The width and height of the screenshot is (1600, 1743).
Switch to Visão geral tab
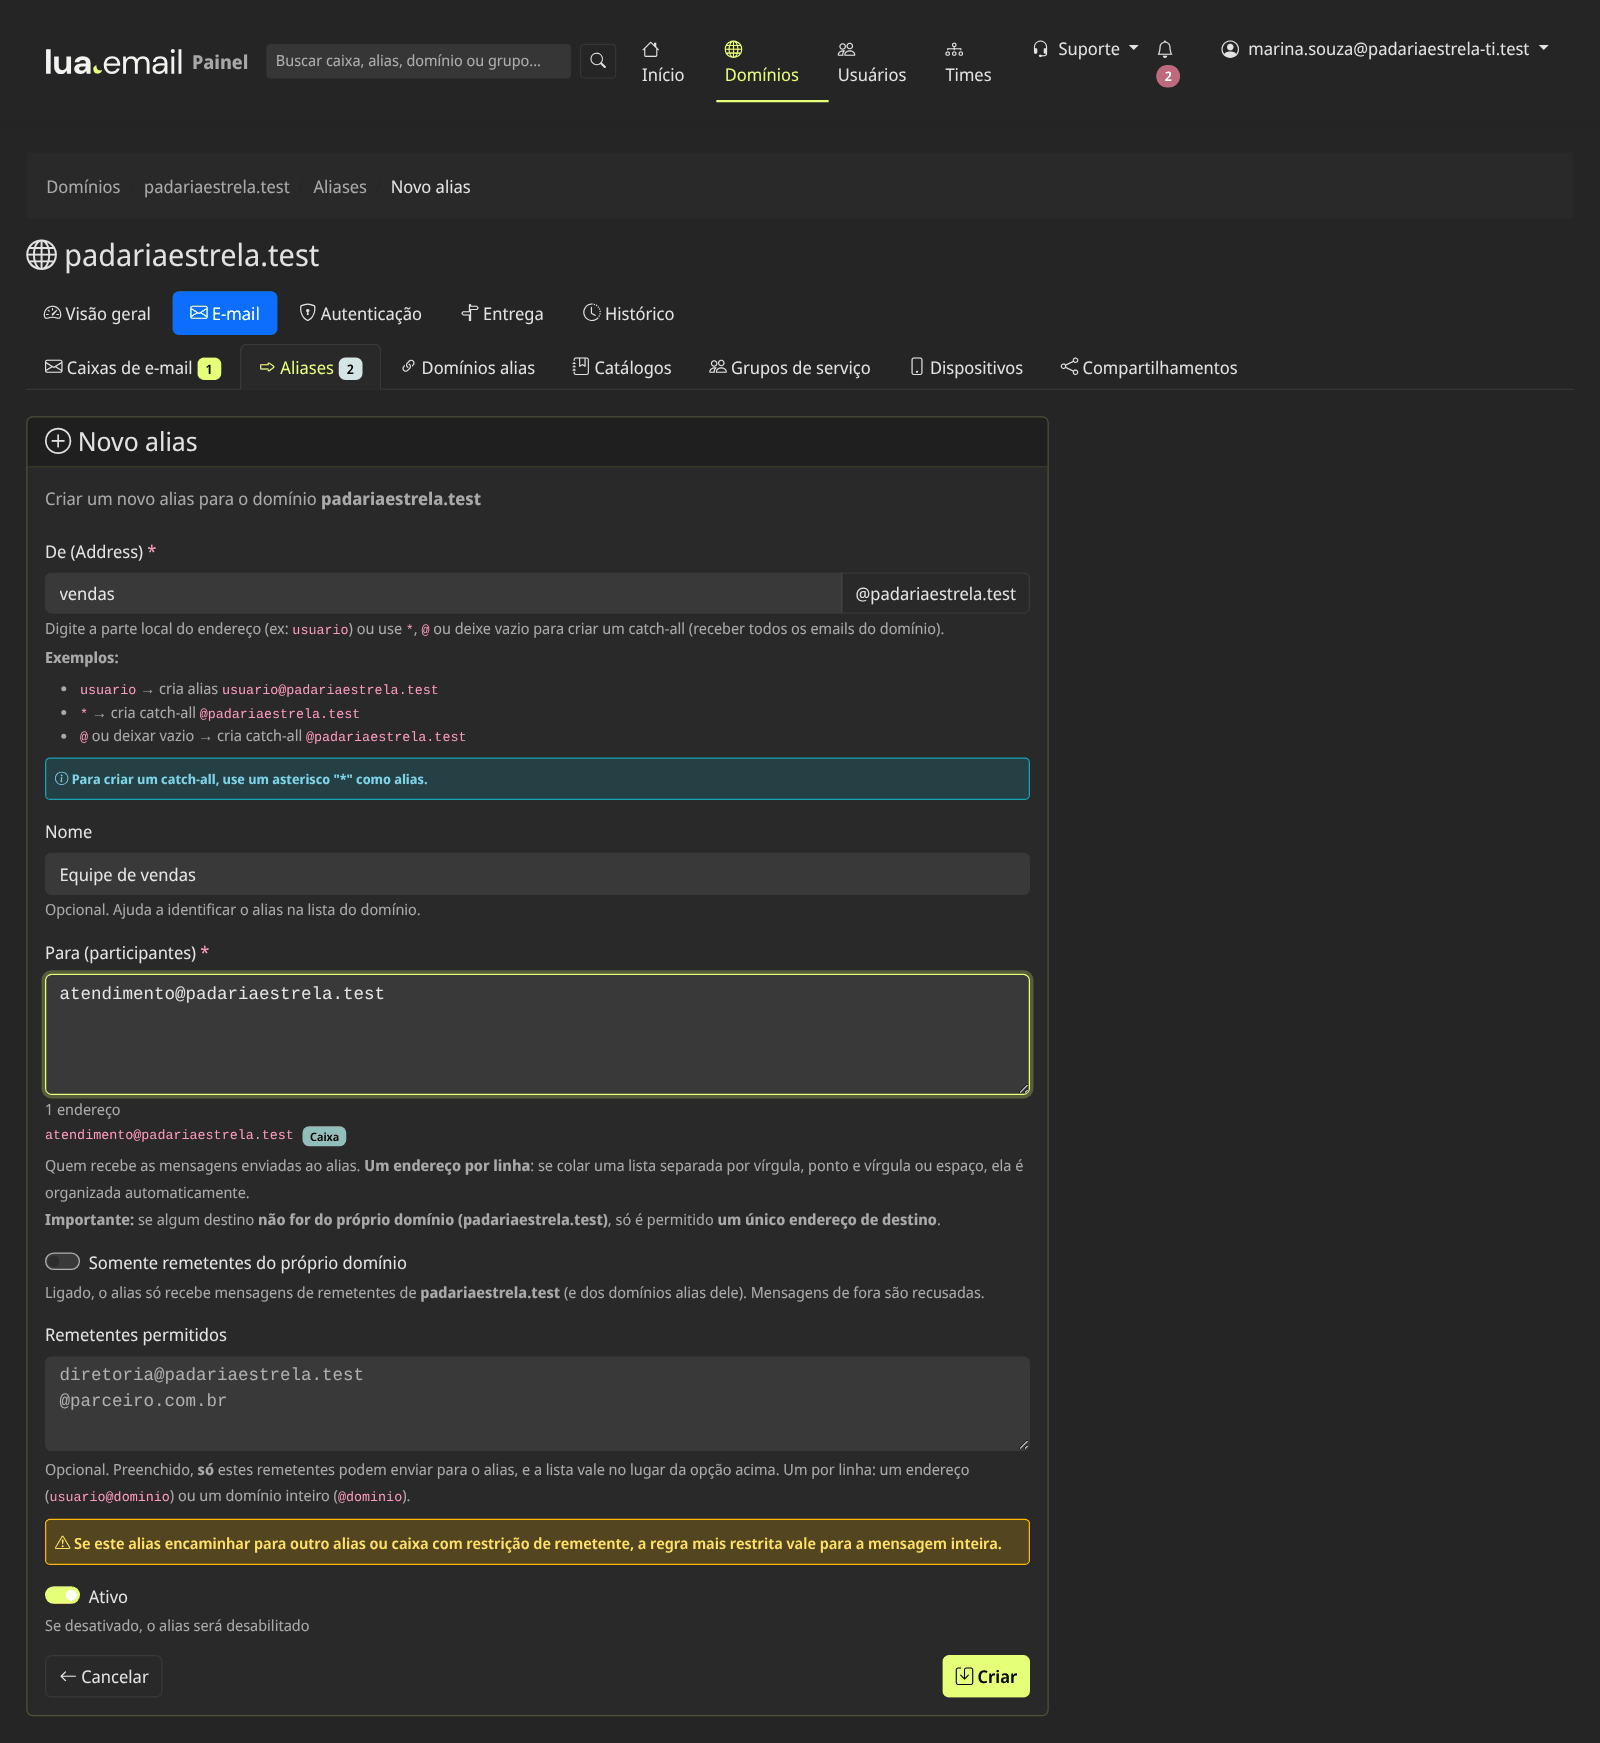click(97, 314)
